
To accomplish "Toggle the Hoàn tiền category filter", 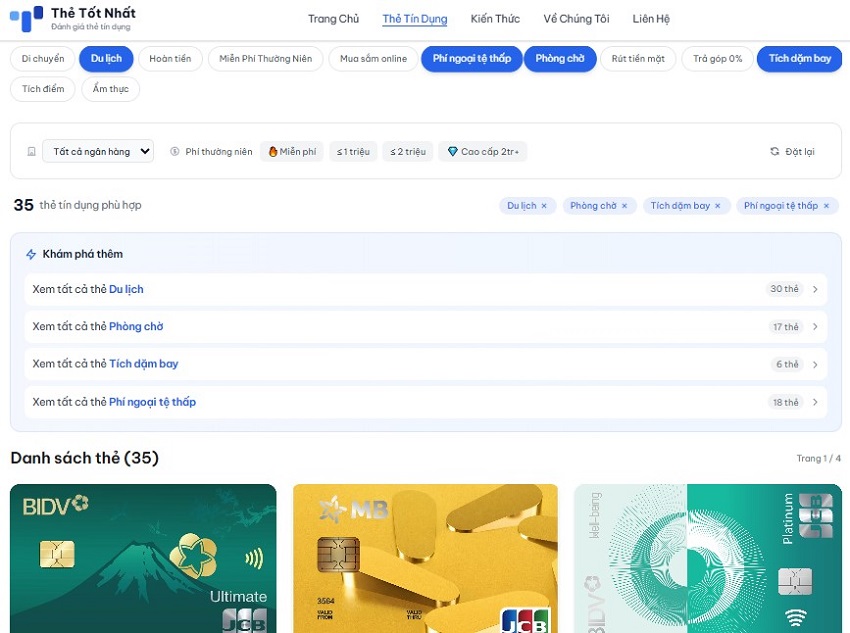I will (170, 59).
